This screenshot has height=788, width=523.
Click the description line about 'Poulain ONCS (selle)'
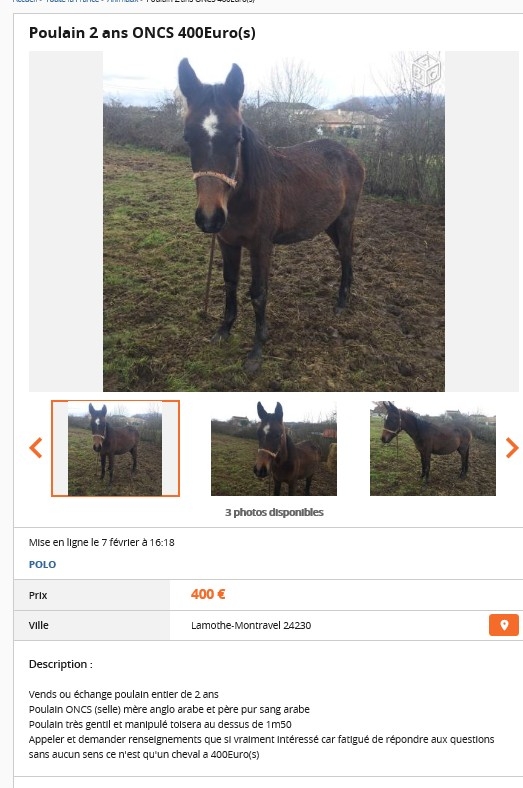[169, 709]
